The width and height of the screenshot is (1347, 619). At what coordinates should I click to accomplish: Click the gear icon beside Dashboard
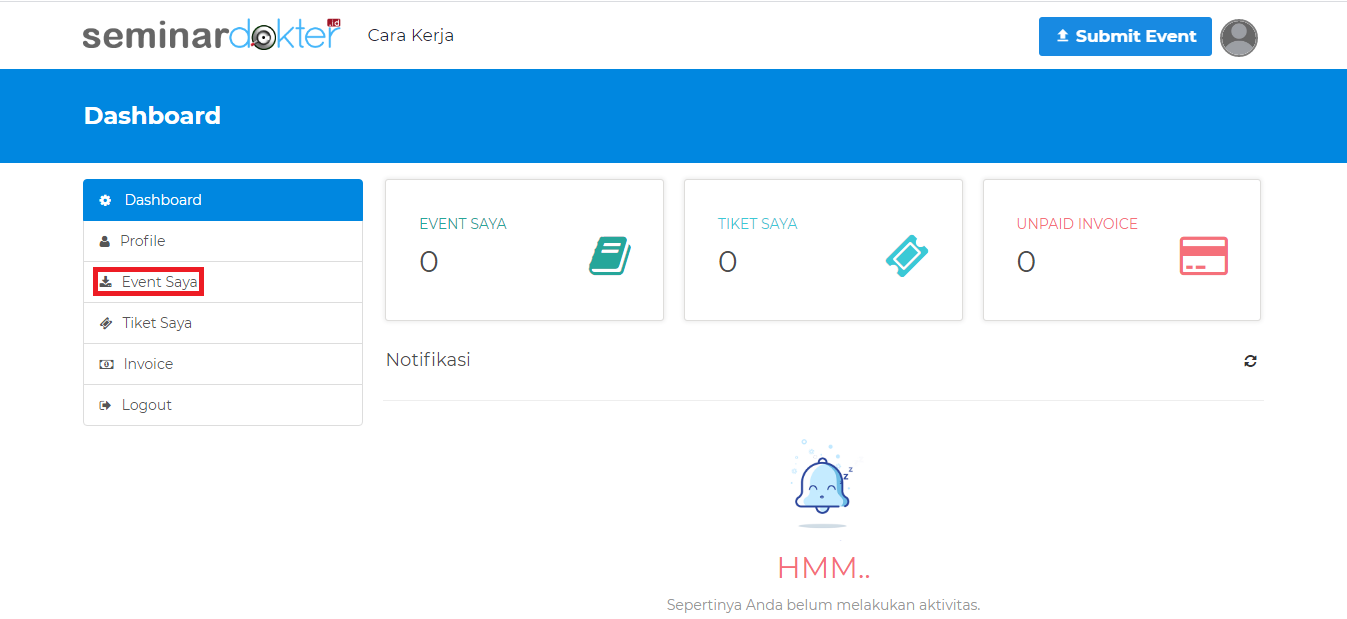tap(105, 201)
